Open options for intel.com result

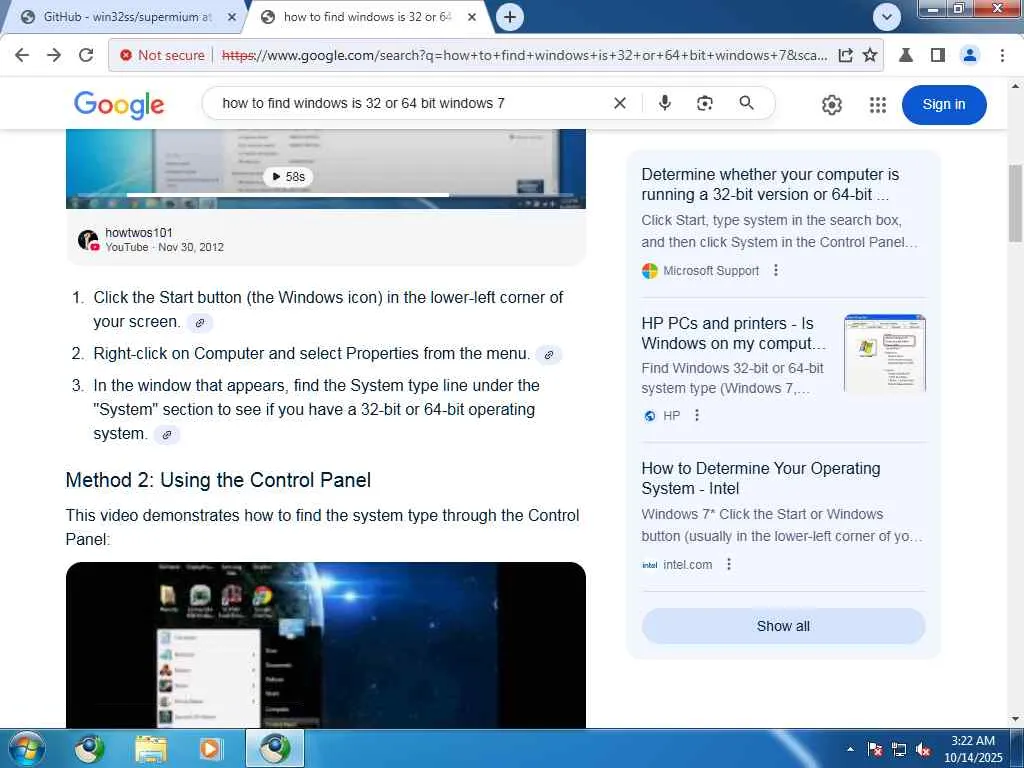click(x=729, y=564)
